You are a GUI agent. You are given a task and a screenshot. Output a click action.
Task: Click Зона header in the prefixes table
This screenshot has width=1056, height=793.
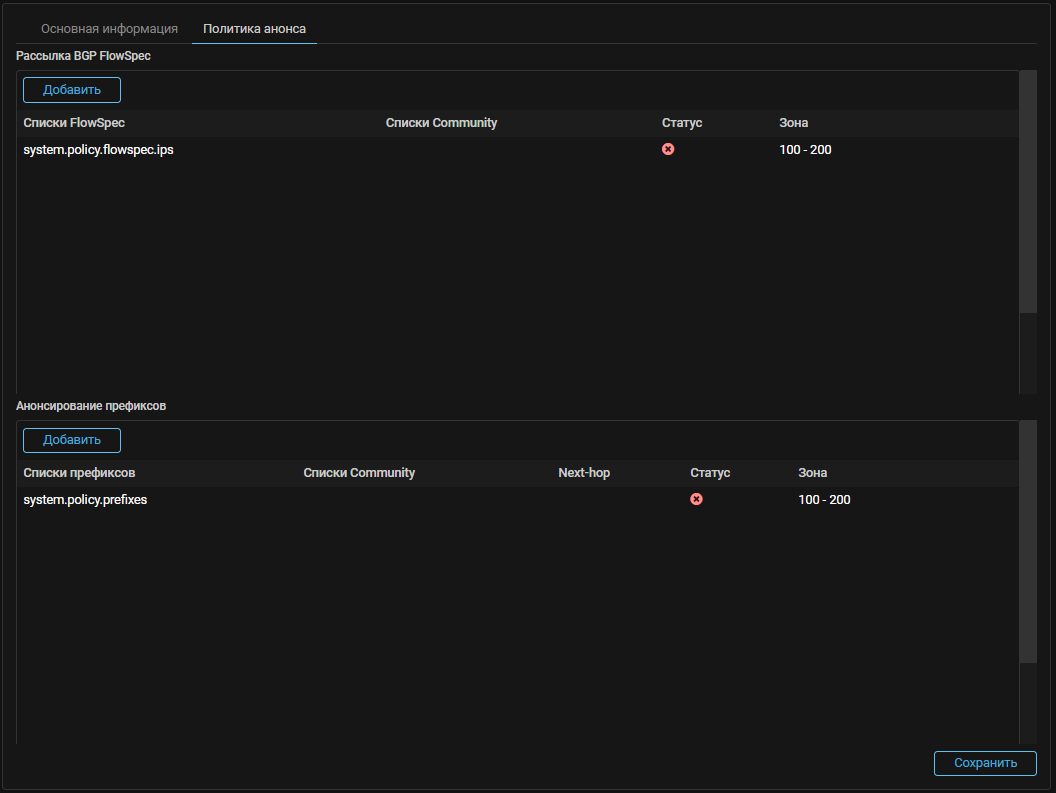pyautogui.click(x=813, y=473)
